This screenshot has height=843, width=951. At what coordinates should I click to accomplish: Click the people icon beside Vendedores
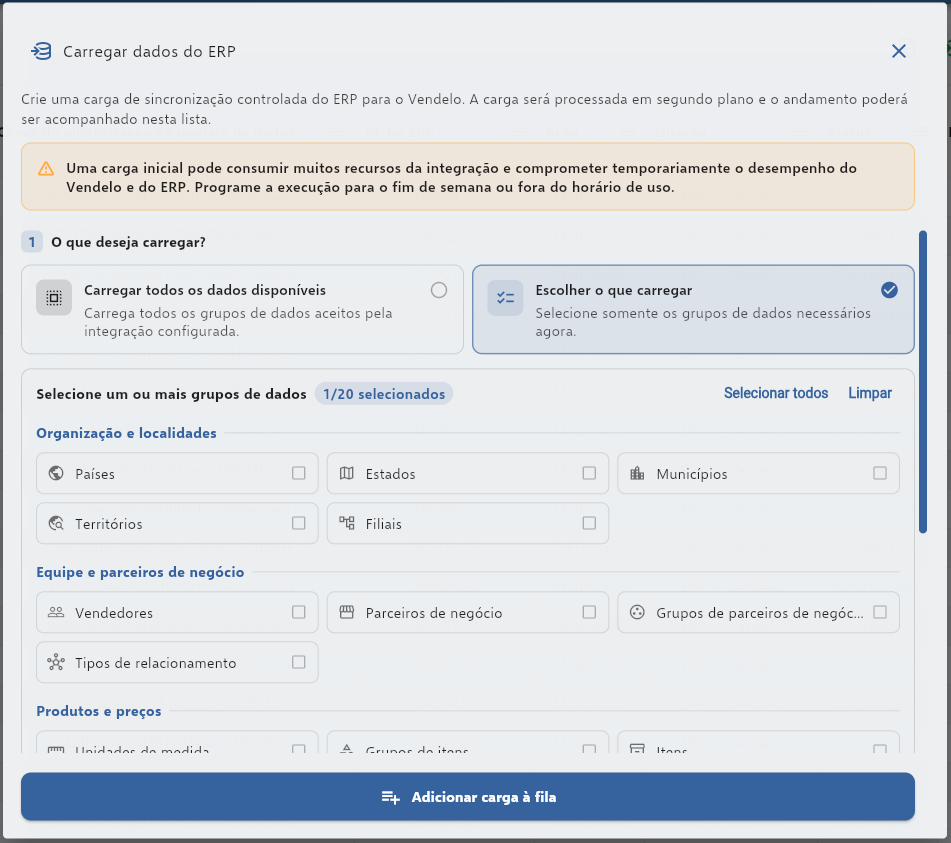point(56,612)
